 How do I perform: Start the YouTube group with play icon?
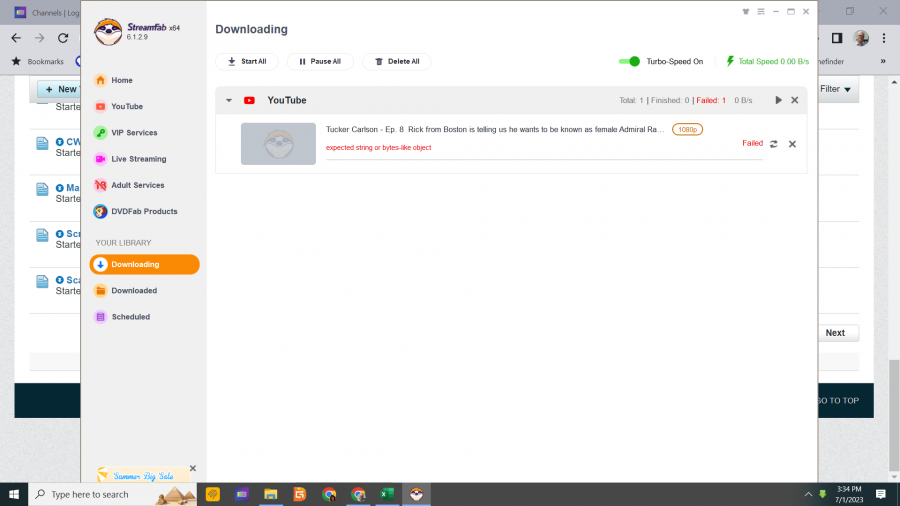click(x=778, y=100)
